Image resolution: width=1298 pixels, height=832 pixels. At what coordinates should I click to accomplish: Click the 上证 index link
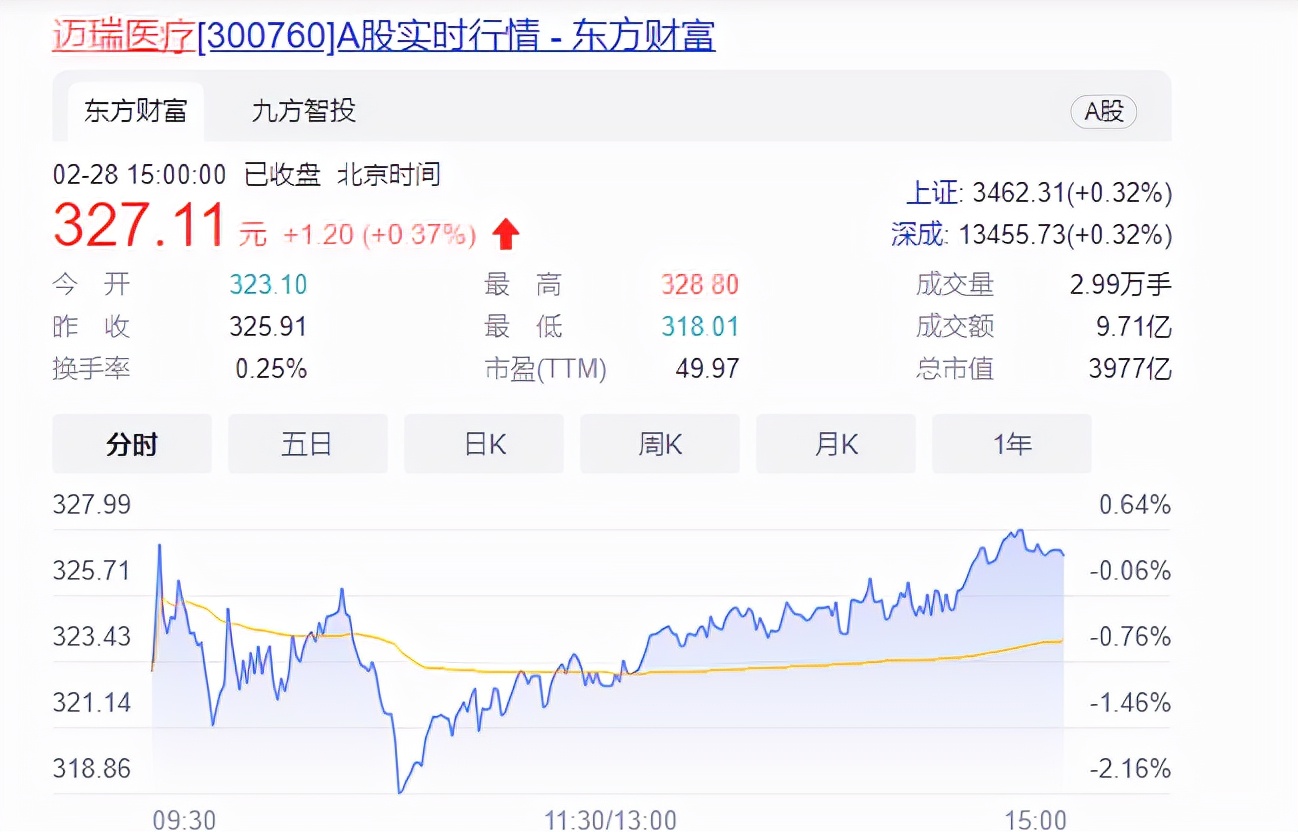[934, 193]
